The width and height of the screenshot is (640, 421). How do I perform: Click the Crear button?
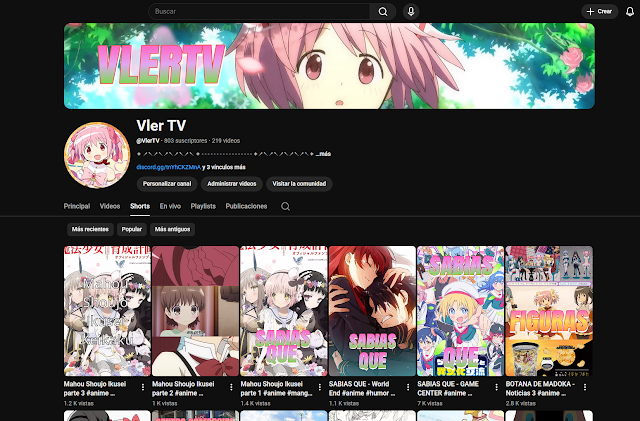599,11
